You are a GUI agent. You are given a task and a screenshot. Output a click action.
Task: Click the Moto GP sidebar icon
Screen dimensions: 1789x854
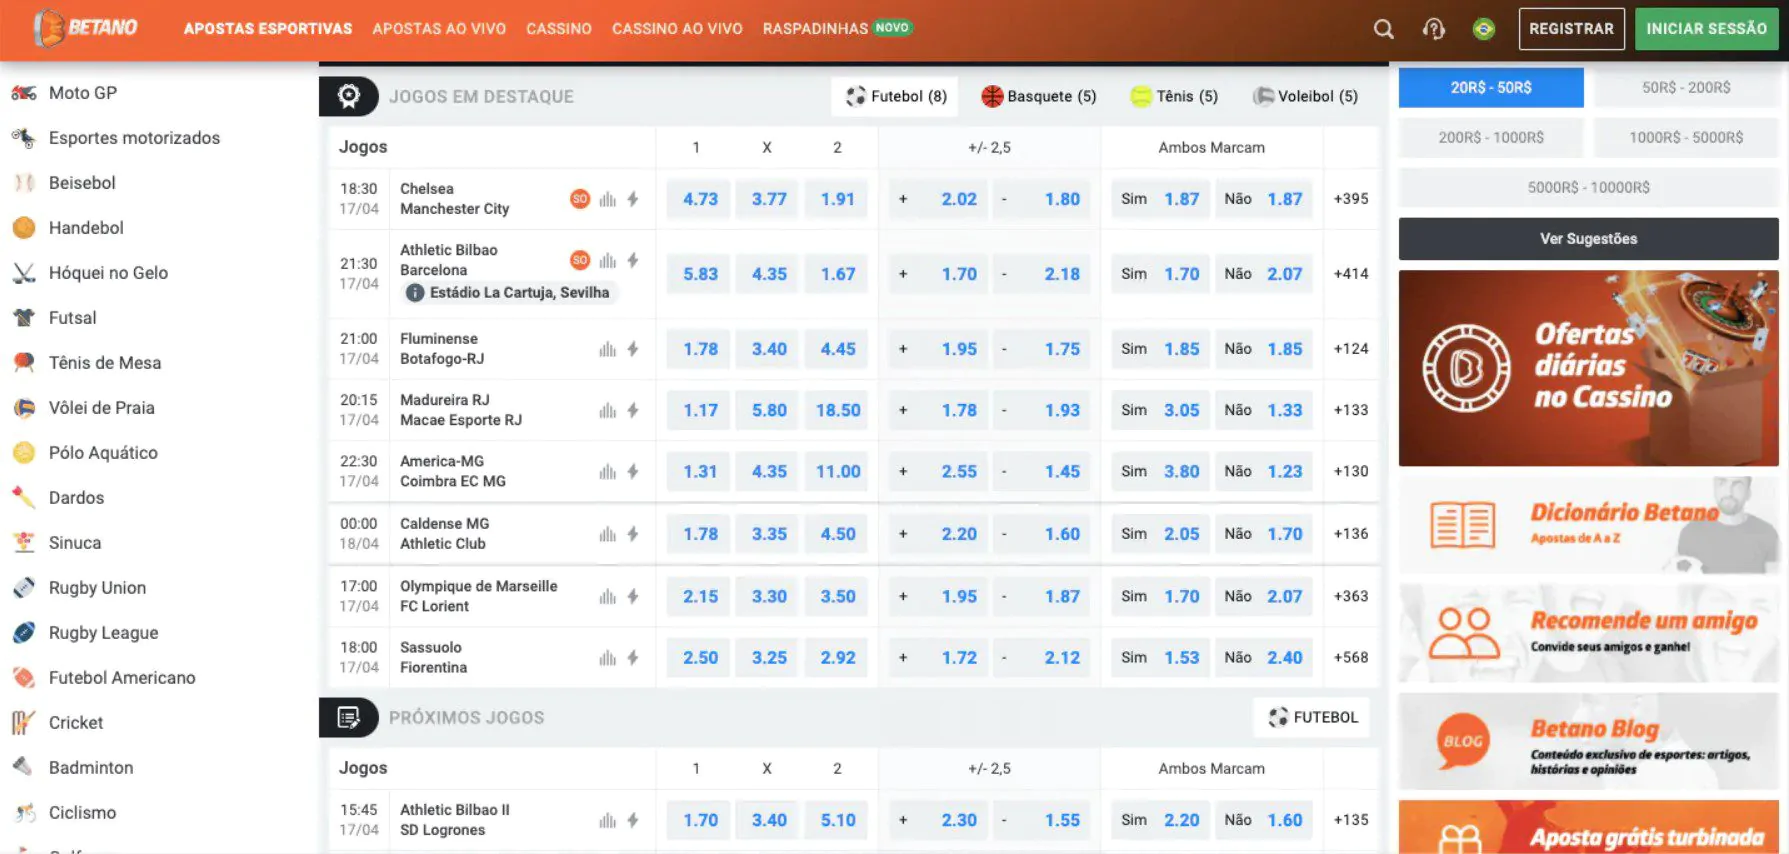click(x=24, y=93)
